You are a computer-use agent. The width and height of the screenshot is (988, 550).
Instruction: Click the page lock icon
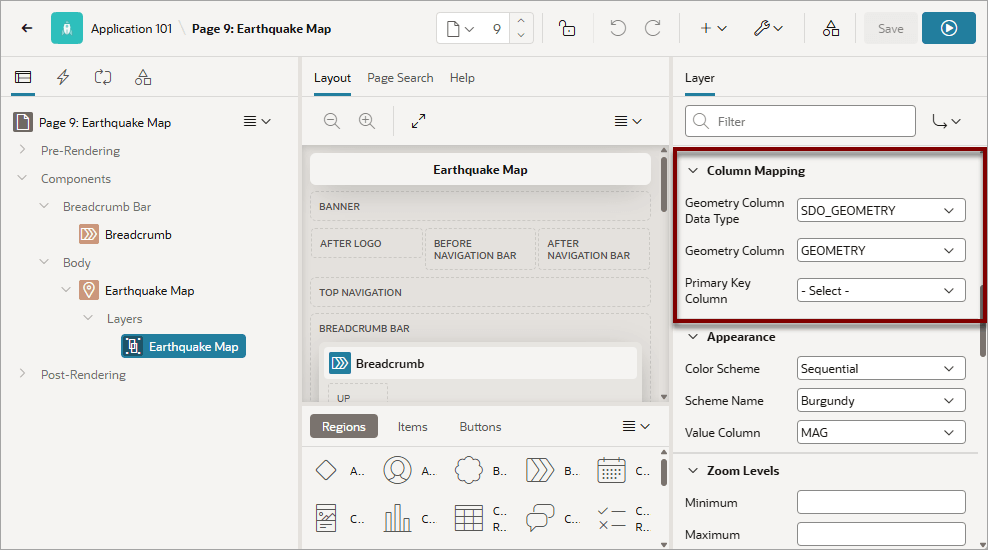(x=566, y=28)
